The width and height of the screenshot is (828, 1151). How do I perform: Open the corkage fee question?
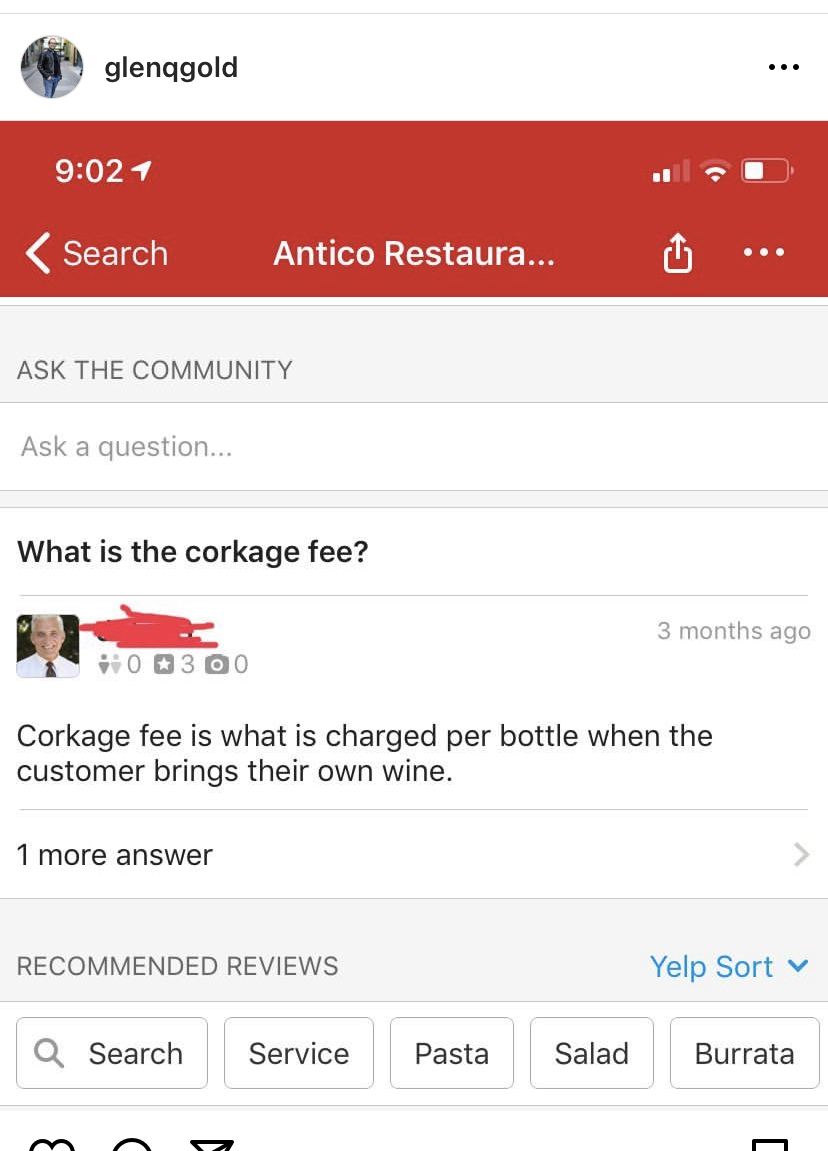(x=193, y=551)
